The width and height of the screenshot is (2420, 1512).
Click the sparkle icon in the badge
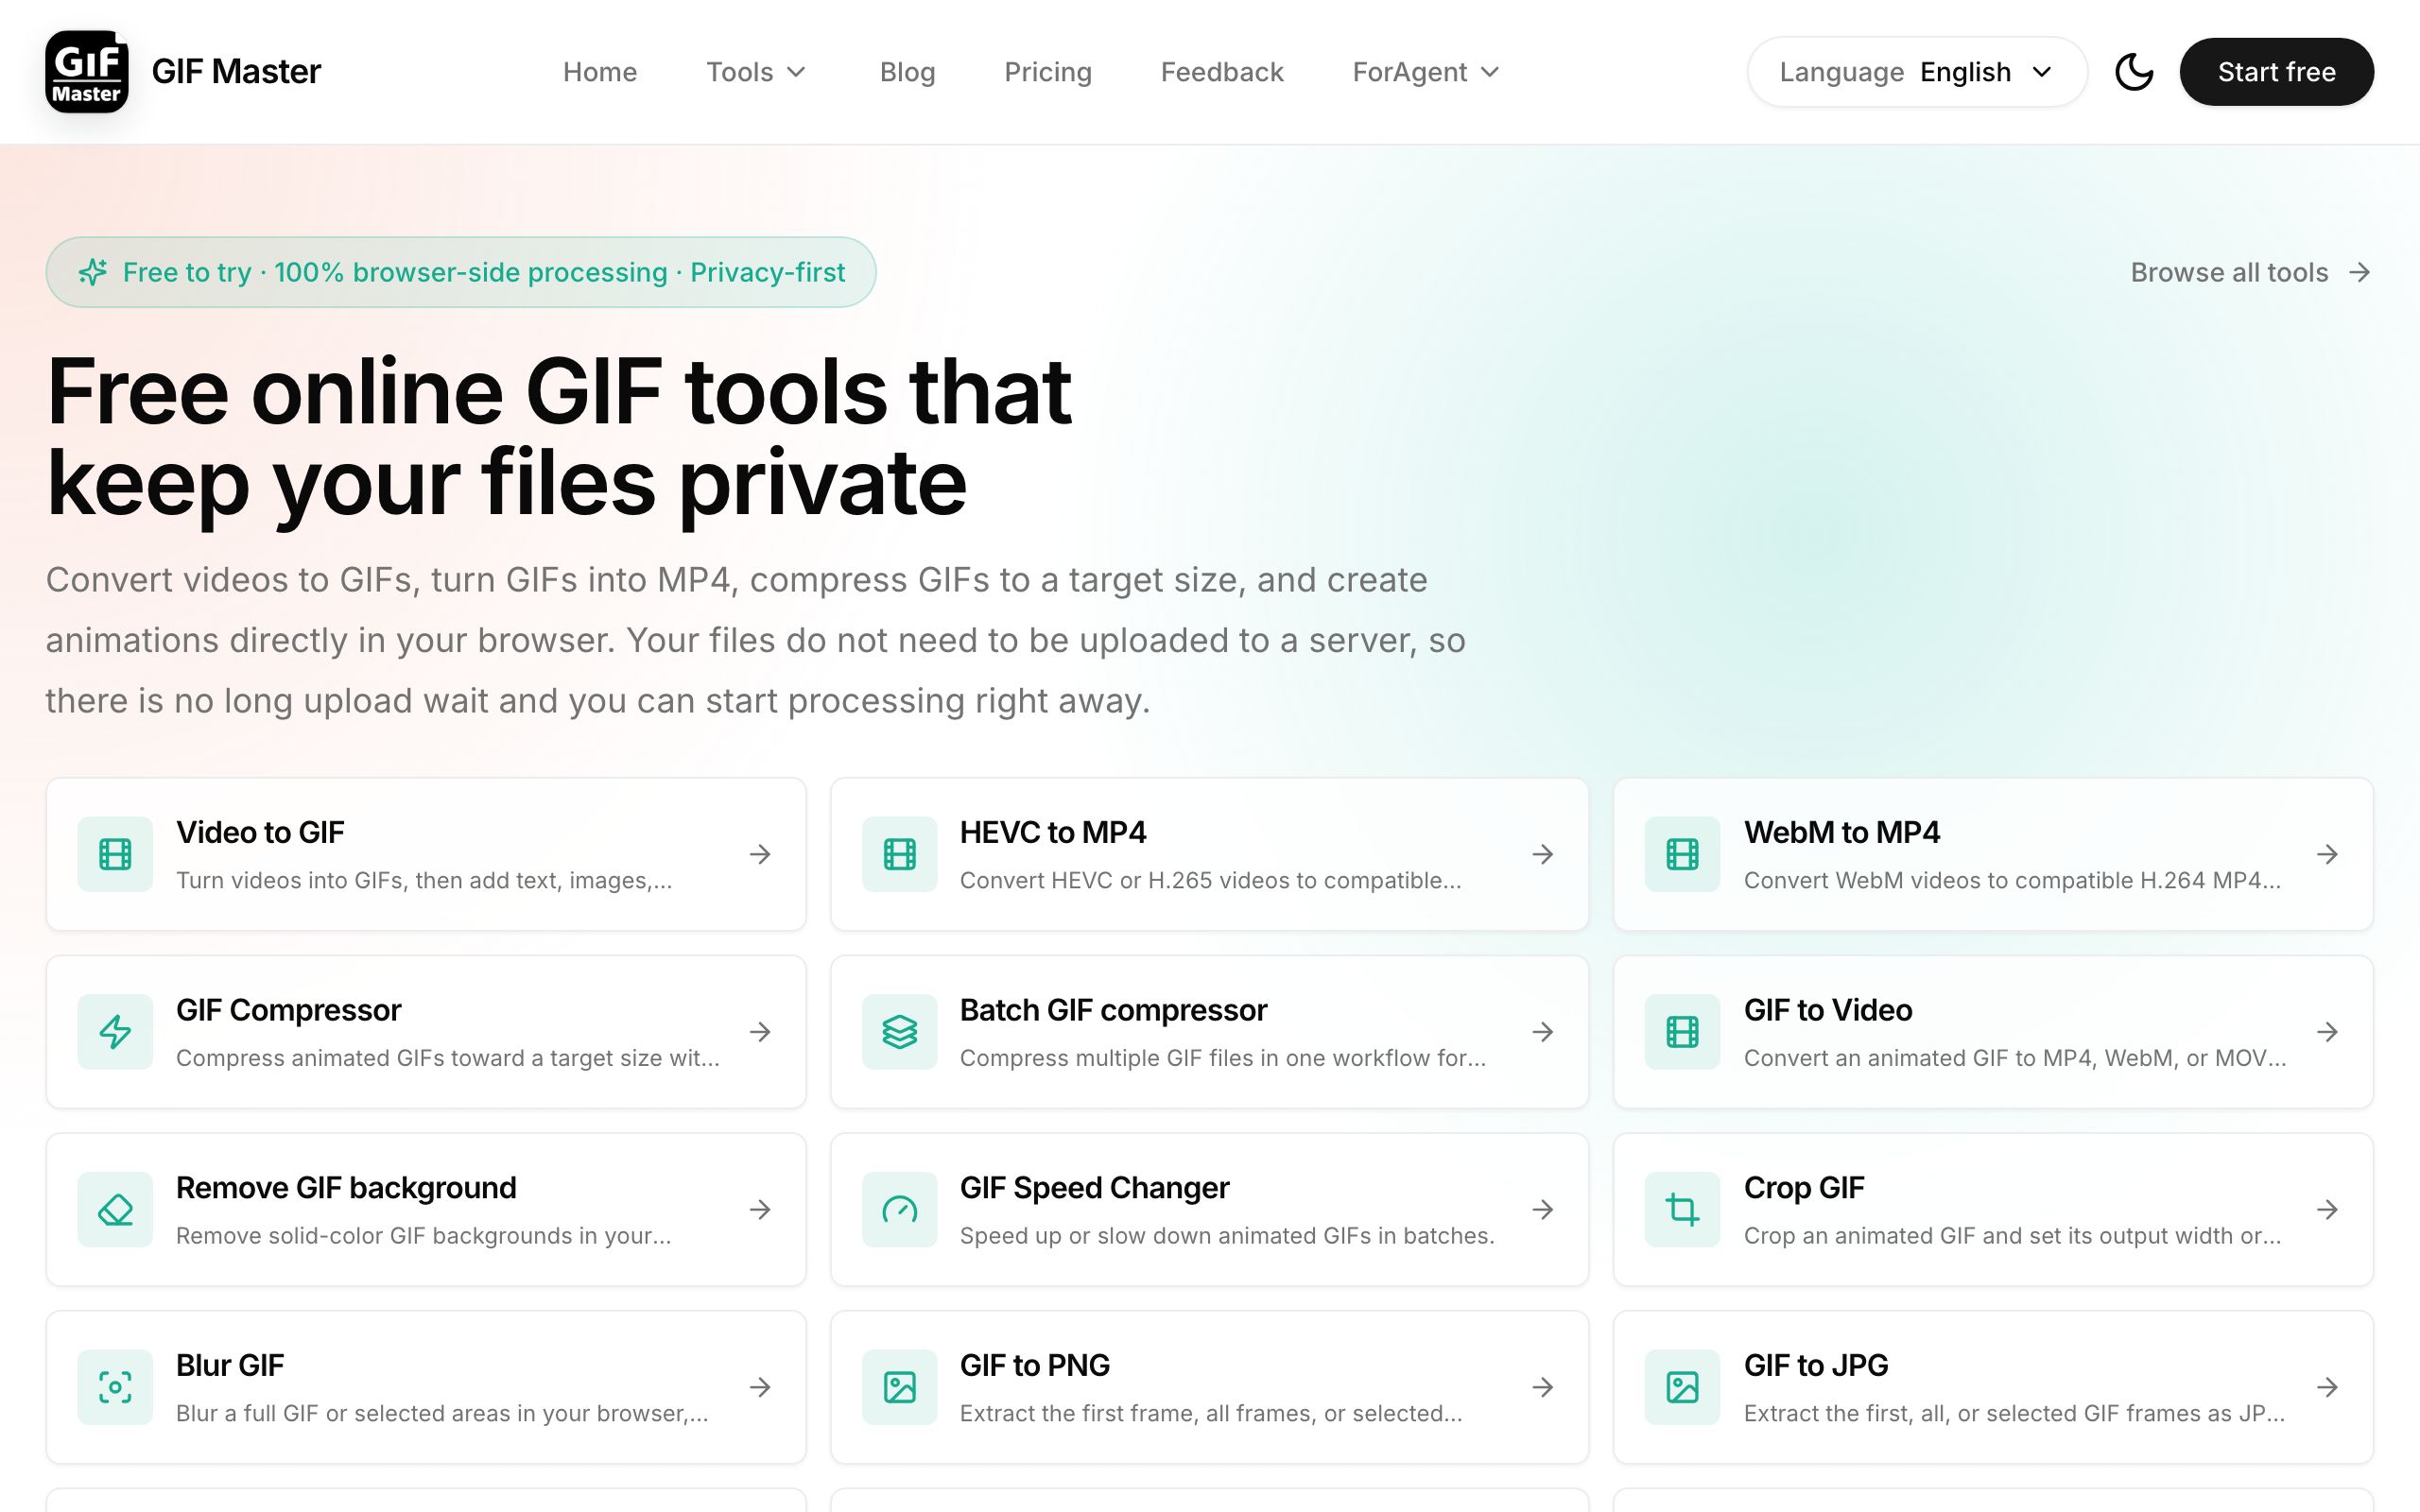(93, 272)
